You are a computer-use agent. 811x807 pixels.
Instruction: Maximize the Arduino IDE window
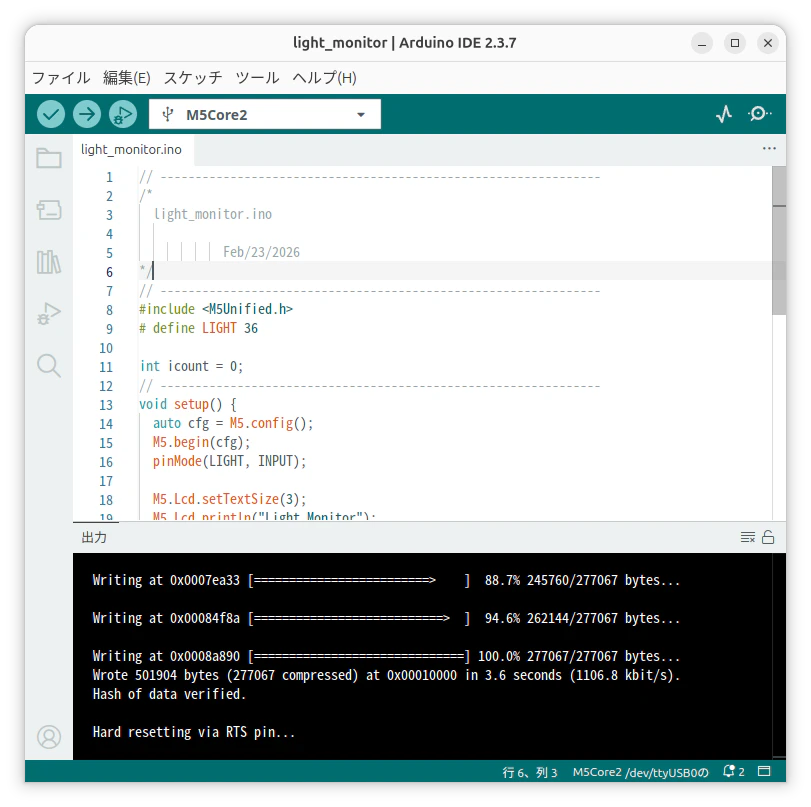735,43
